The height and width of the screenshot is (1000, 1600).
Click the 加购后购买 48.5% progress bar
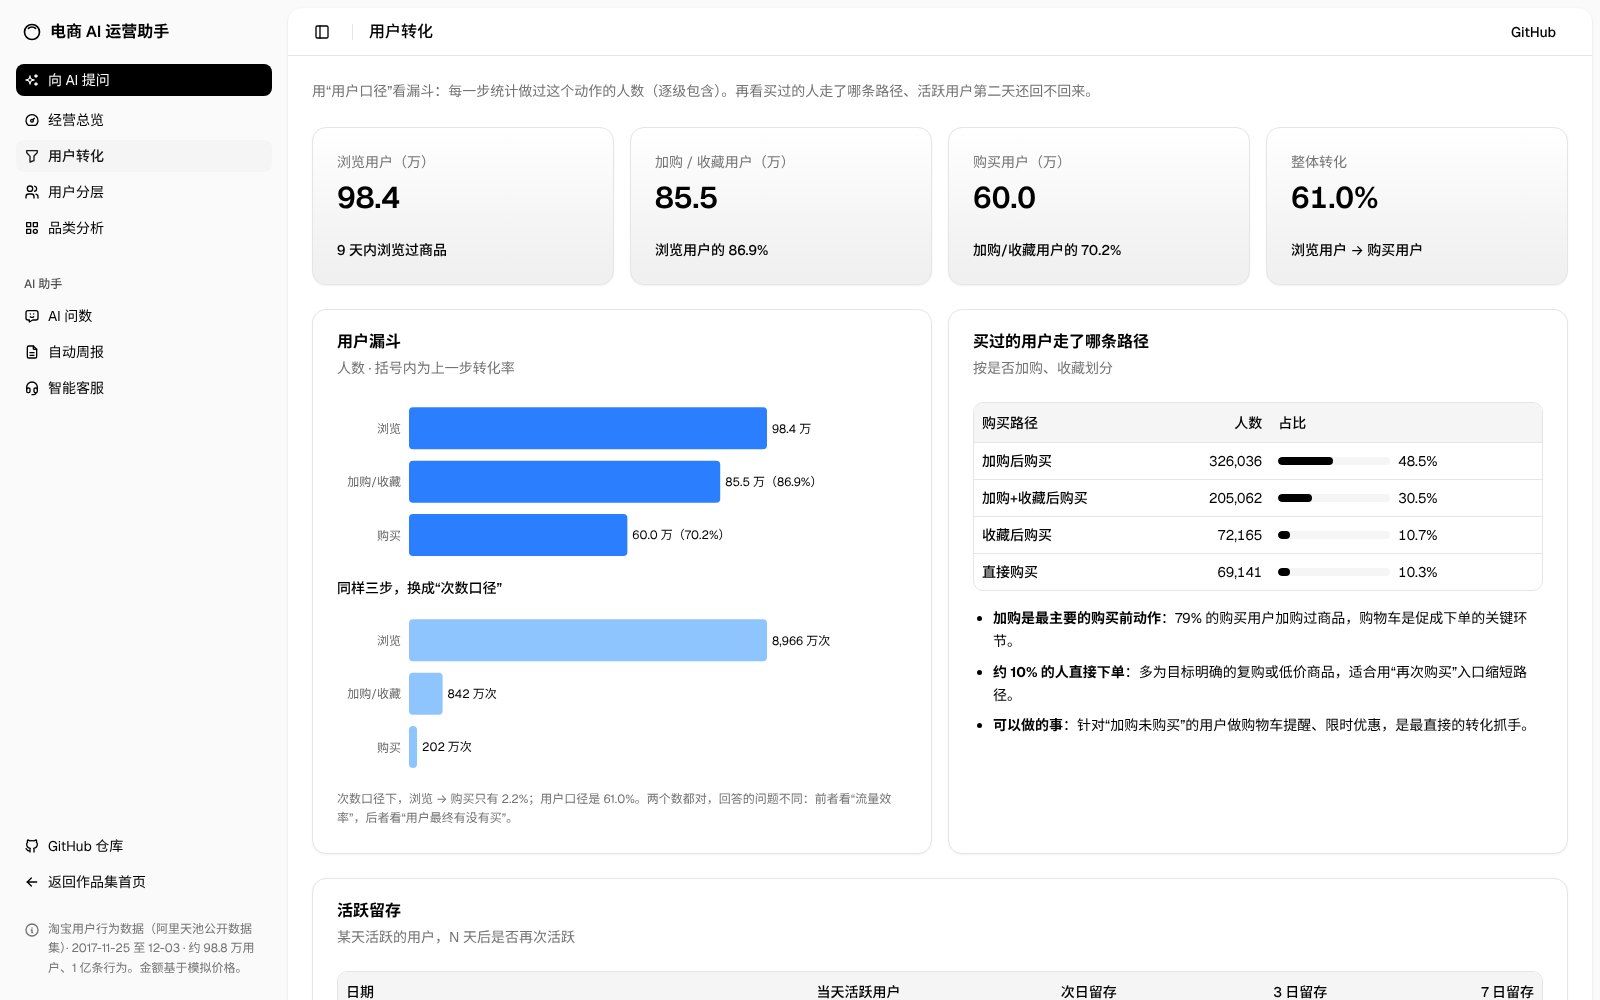pos(1334,461)
